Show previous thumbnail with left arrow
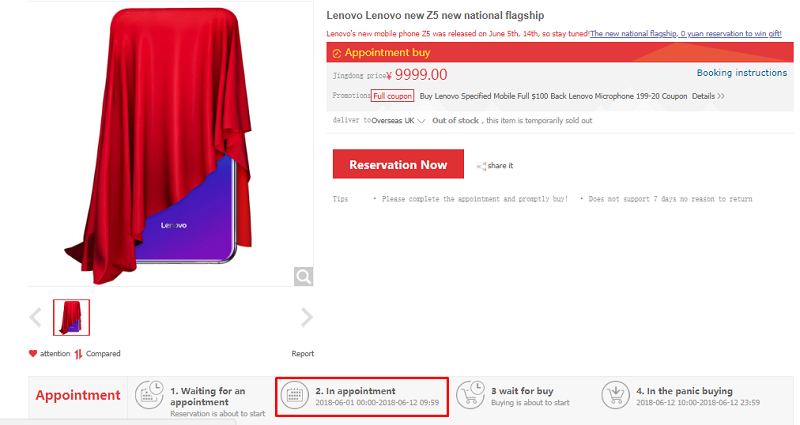 point(36,317)
